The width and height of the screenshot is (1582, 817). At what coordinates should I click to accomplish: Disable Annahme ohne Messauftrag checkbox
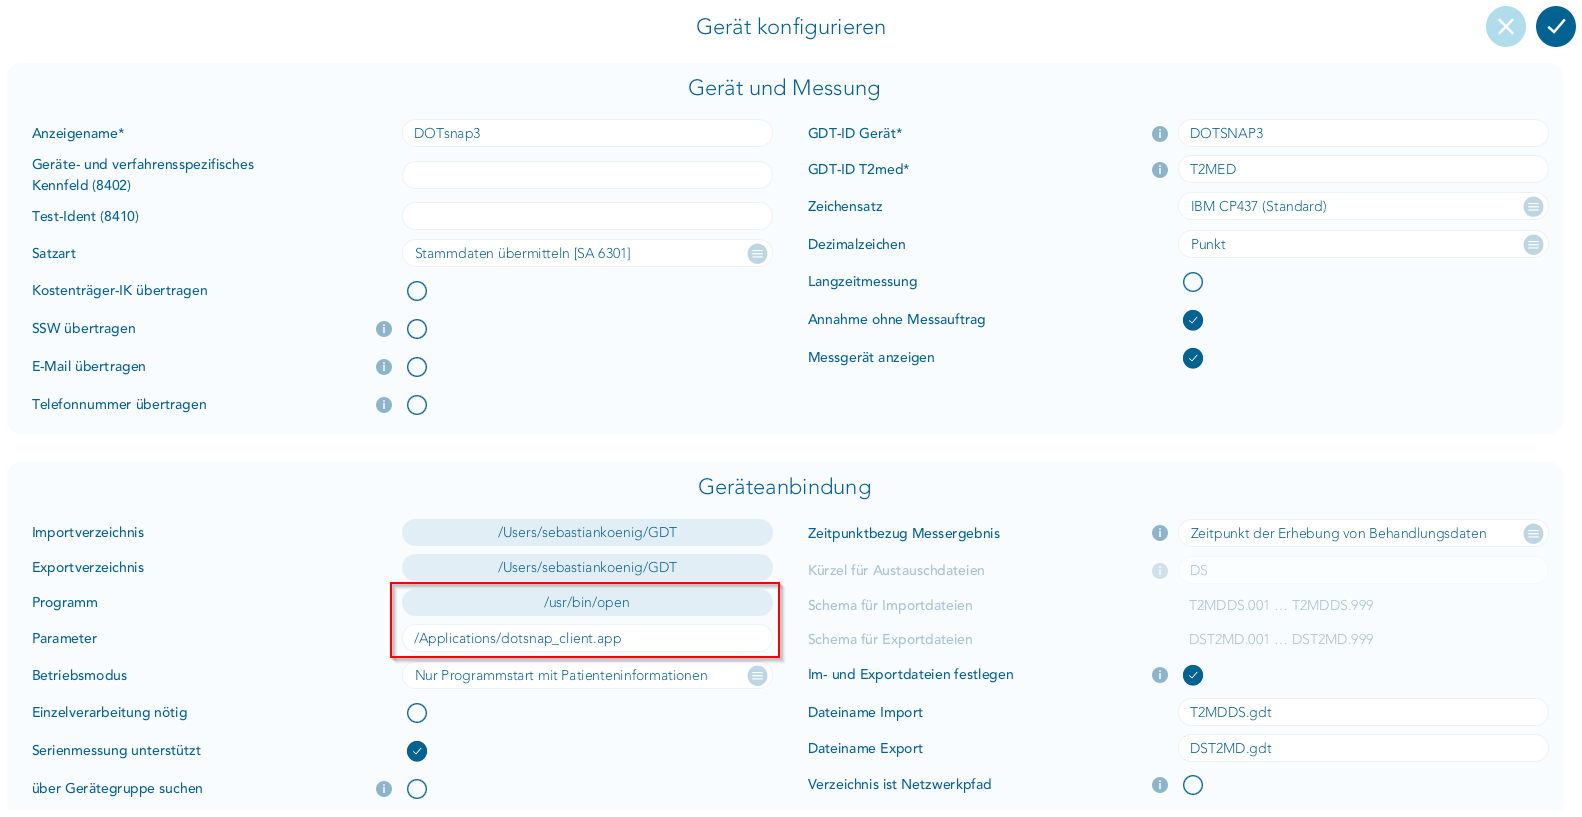[x=1193, y=320]
